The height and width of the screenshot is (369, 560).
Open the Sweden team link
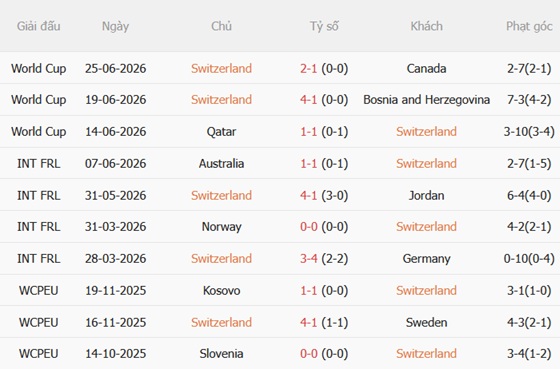[426, 323]
